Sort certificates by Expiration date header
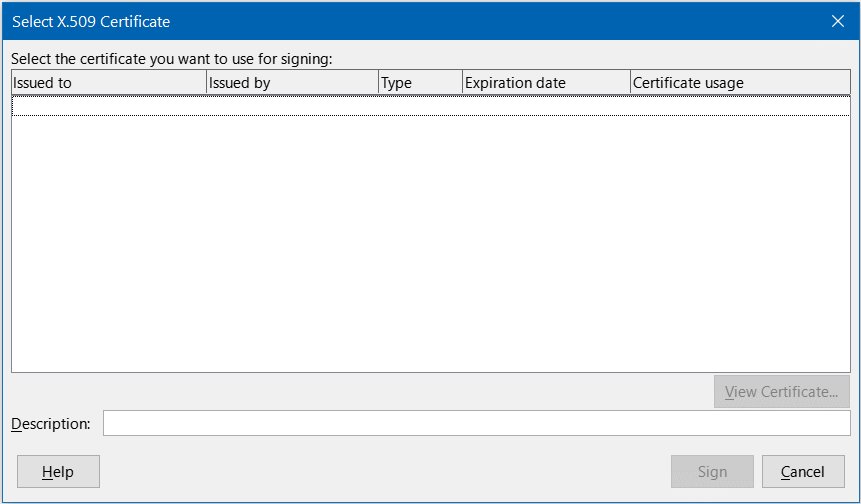Image resolution: width=861 pixels, height=504 pixels. (546, 82)
